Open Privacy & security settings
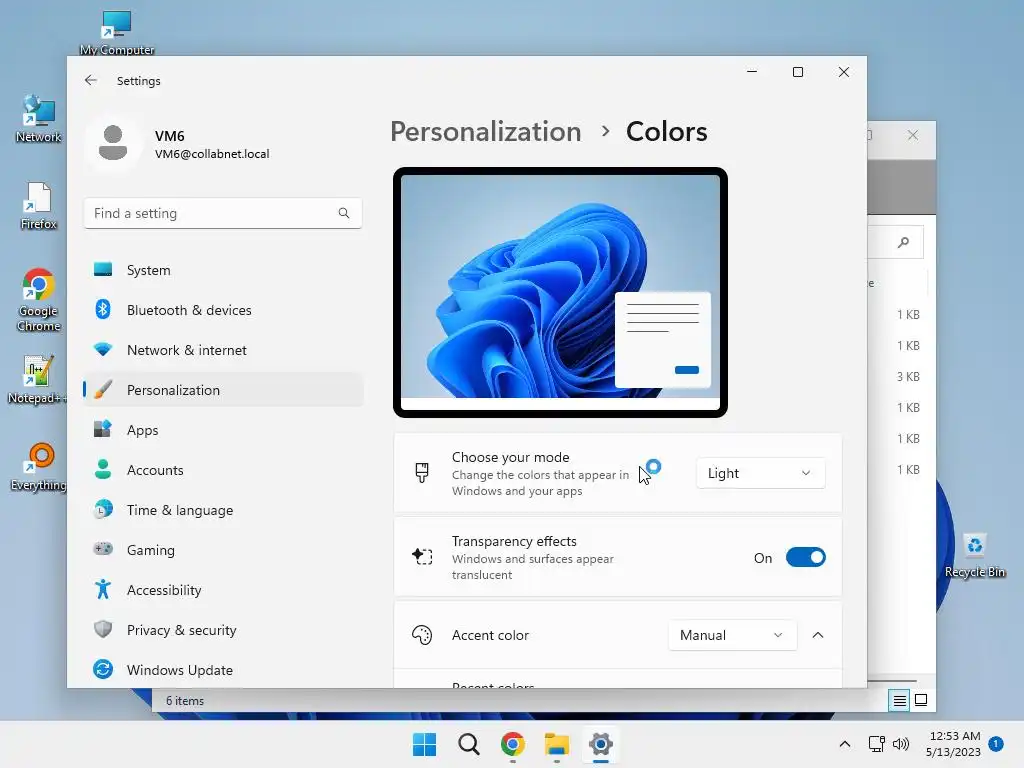Image resolution: width=1024 pixels, height=768 pixels. click(223, 630)
